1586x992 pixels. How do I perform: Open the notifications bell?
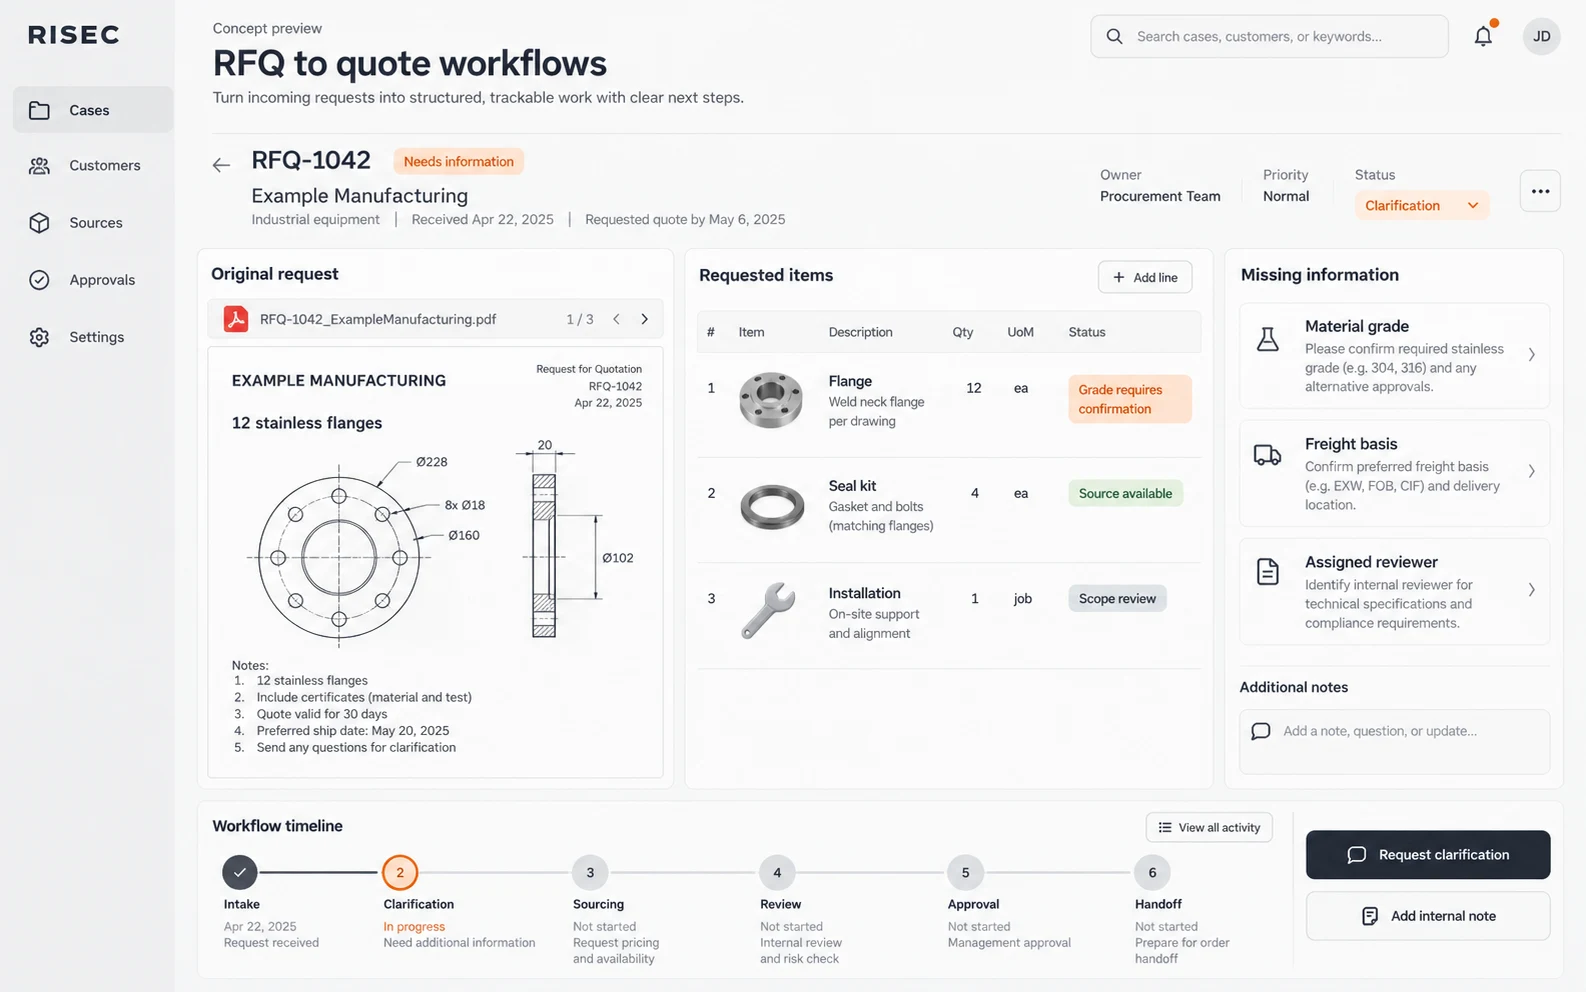[1483, 36]
